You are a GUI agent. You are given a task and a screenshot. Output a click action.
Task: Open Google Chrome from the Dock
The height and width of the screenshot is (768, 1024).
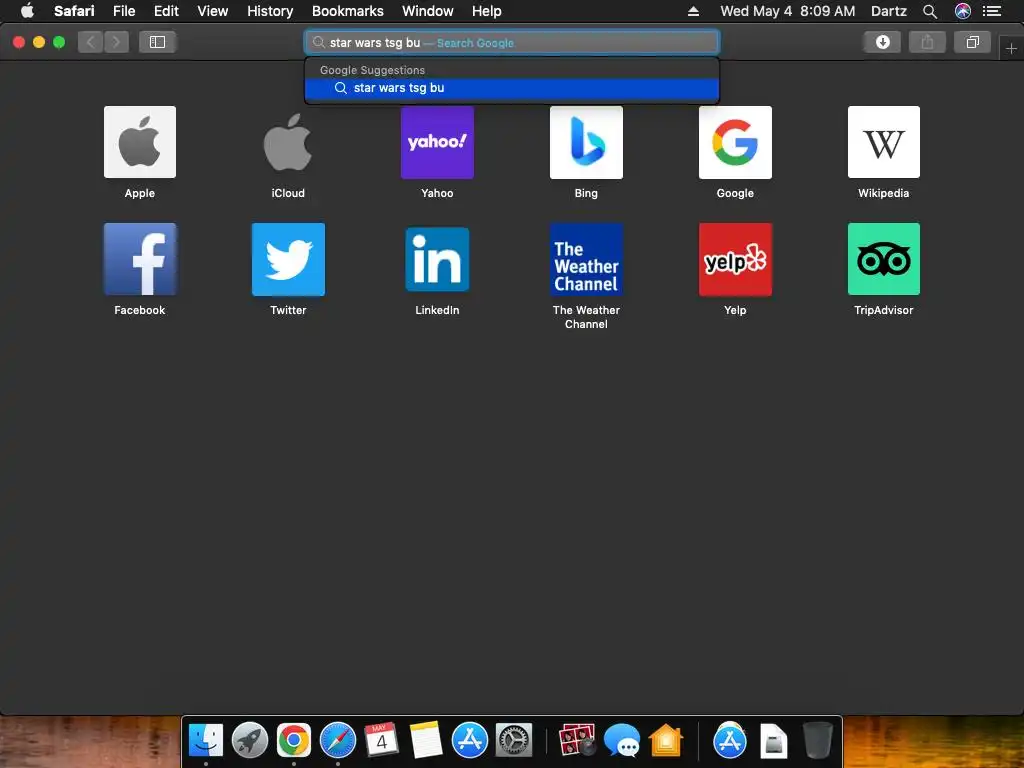(293, 741)
